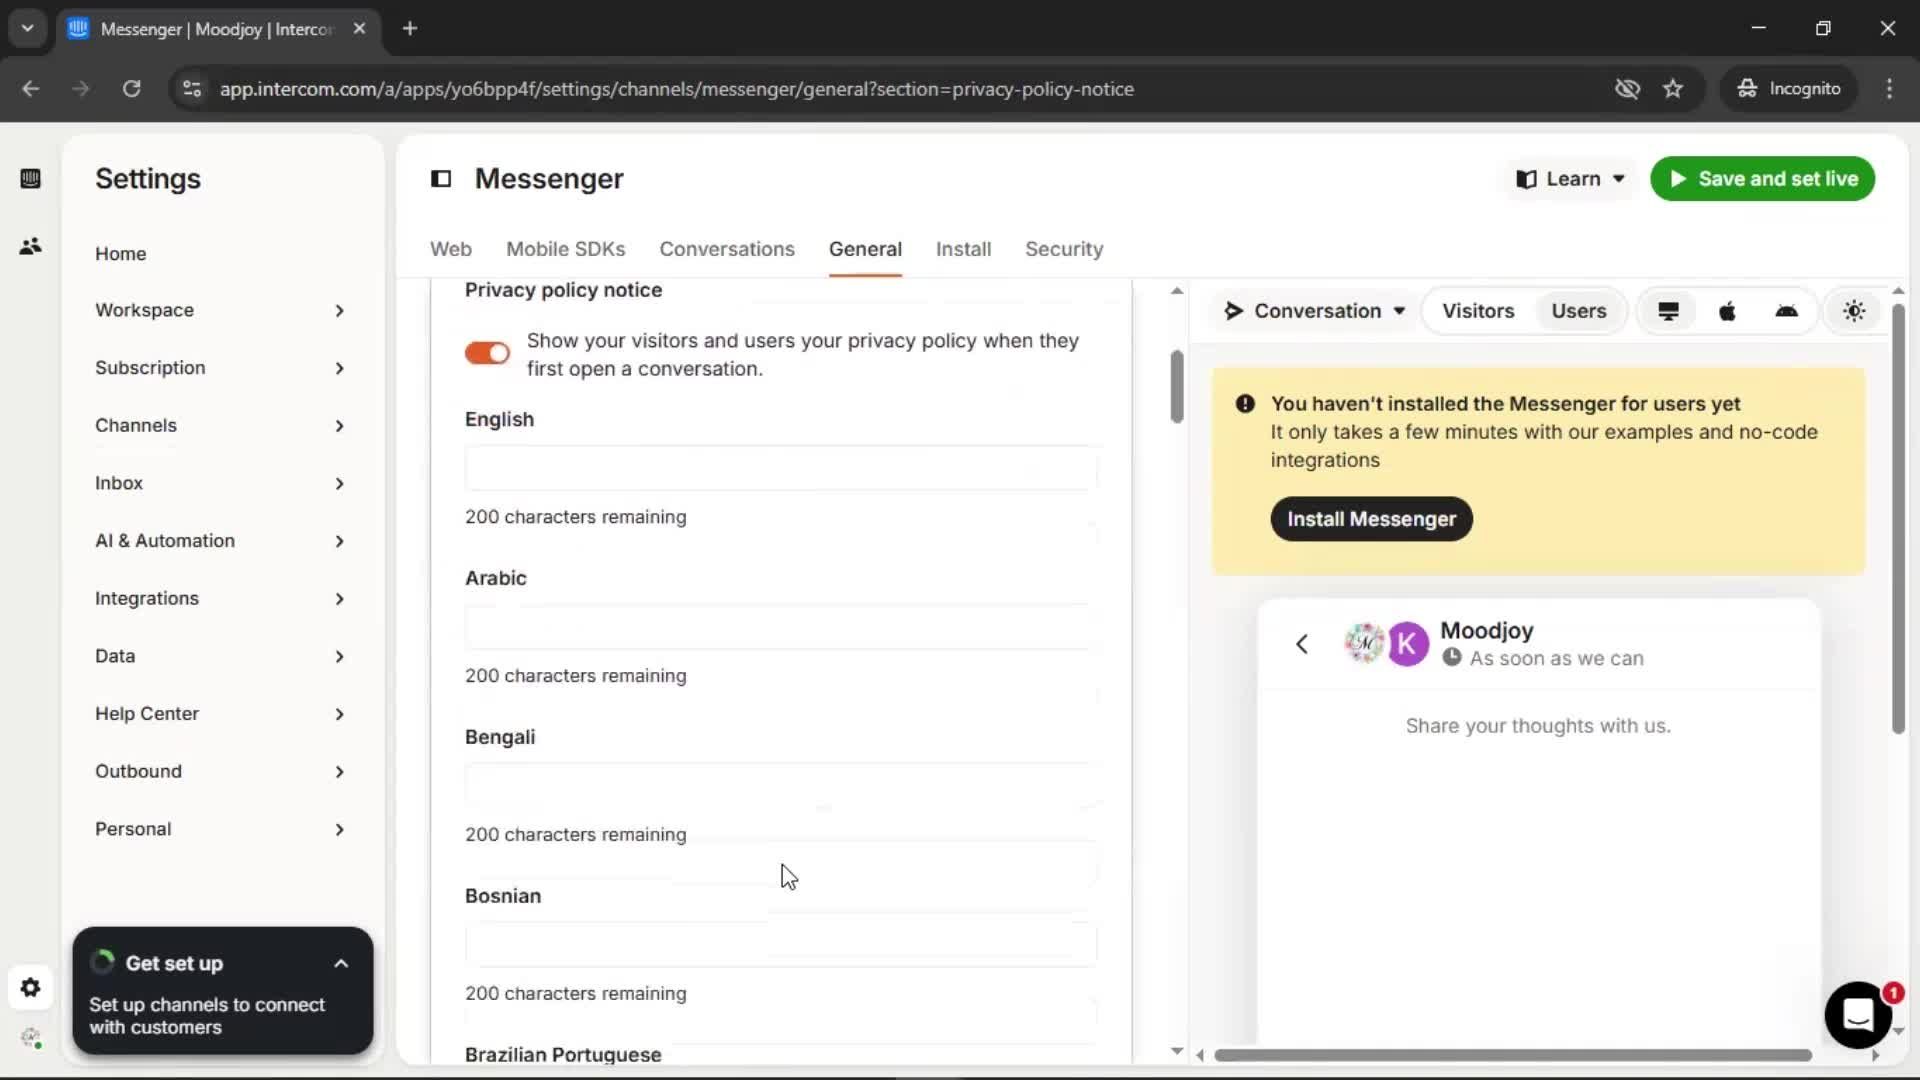
Task: Click the preview panel horizontal scrollbar
Action: coord(1512,1055)
